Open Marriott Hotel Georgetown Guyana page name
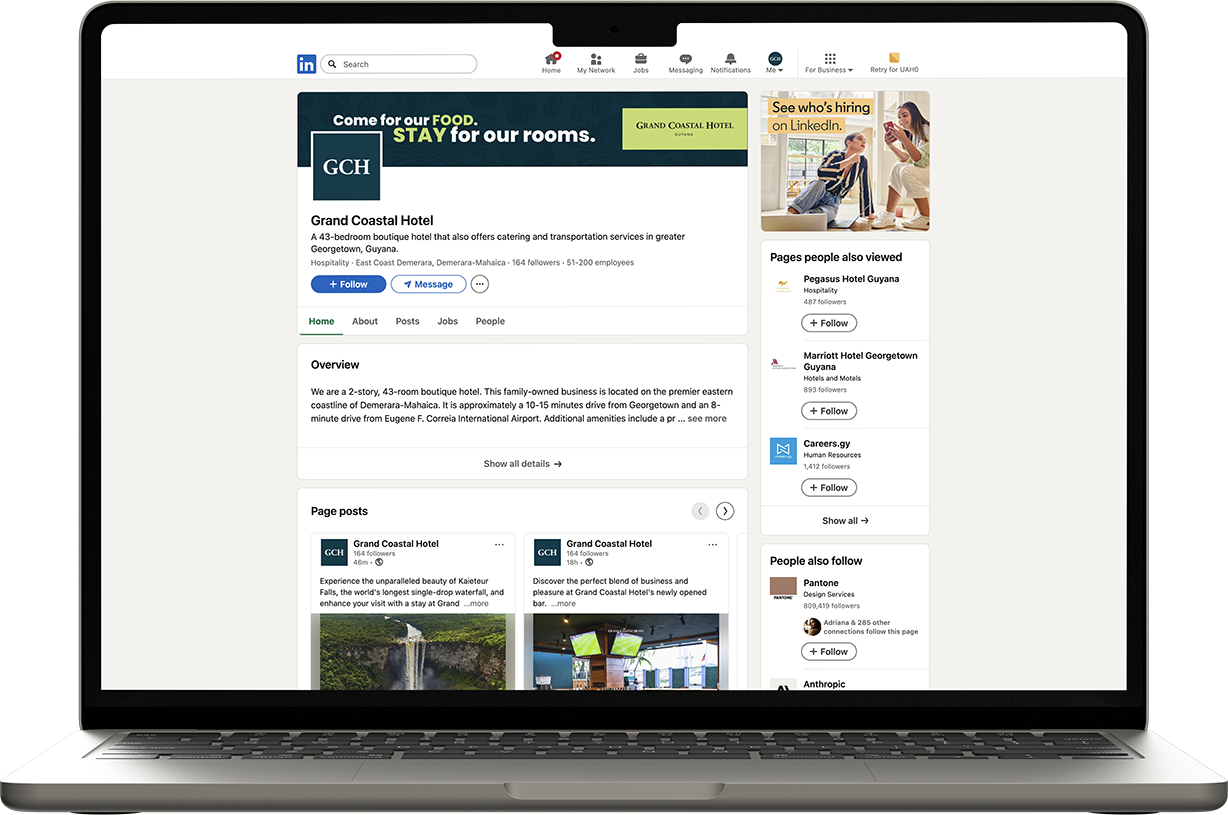This screenshot has height=815, width=1228. (860, 361)
